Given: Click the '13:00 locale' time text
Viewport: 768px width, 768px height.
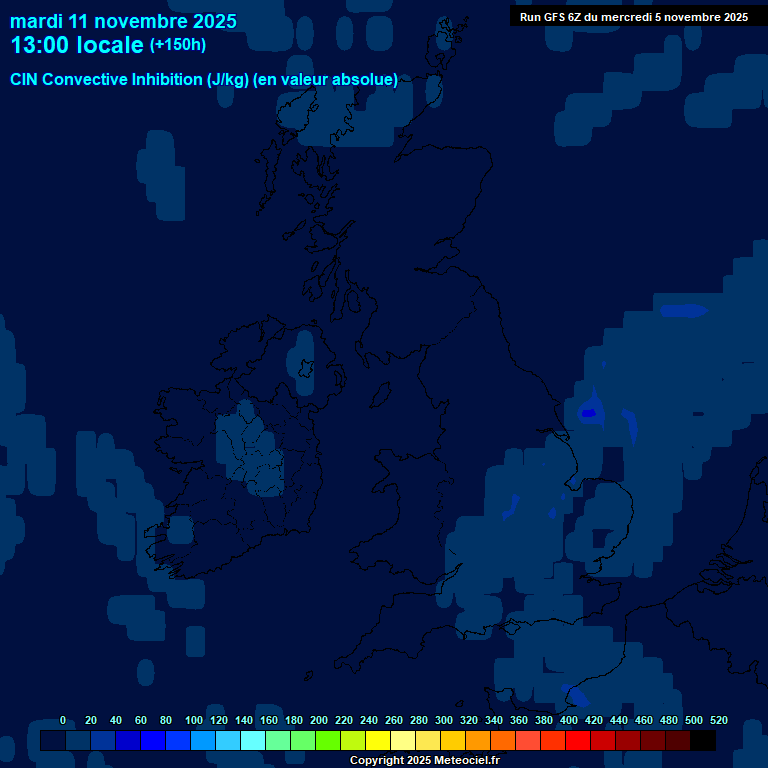Looking at the screenshot, I should (x=76, y=45).
